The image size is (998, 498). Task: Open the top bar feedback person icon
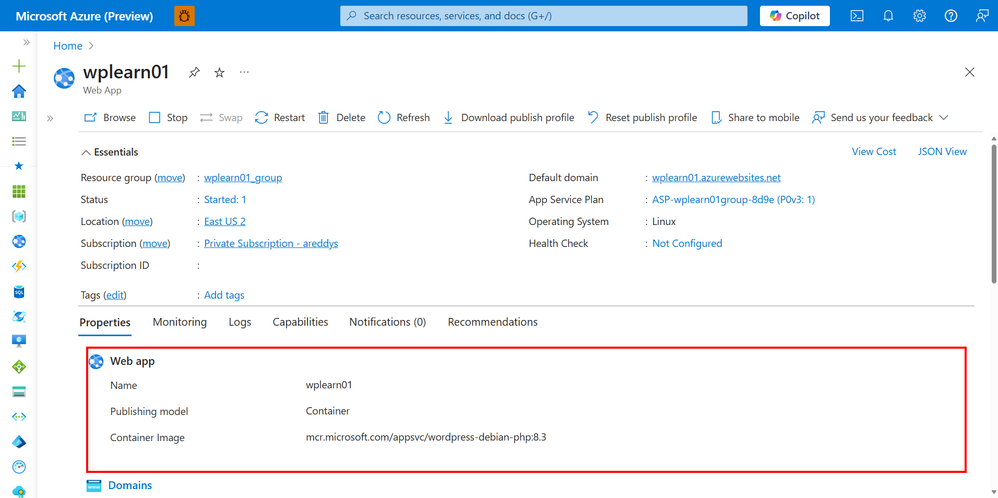982,16
